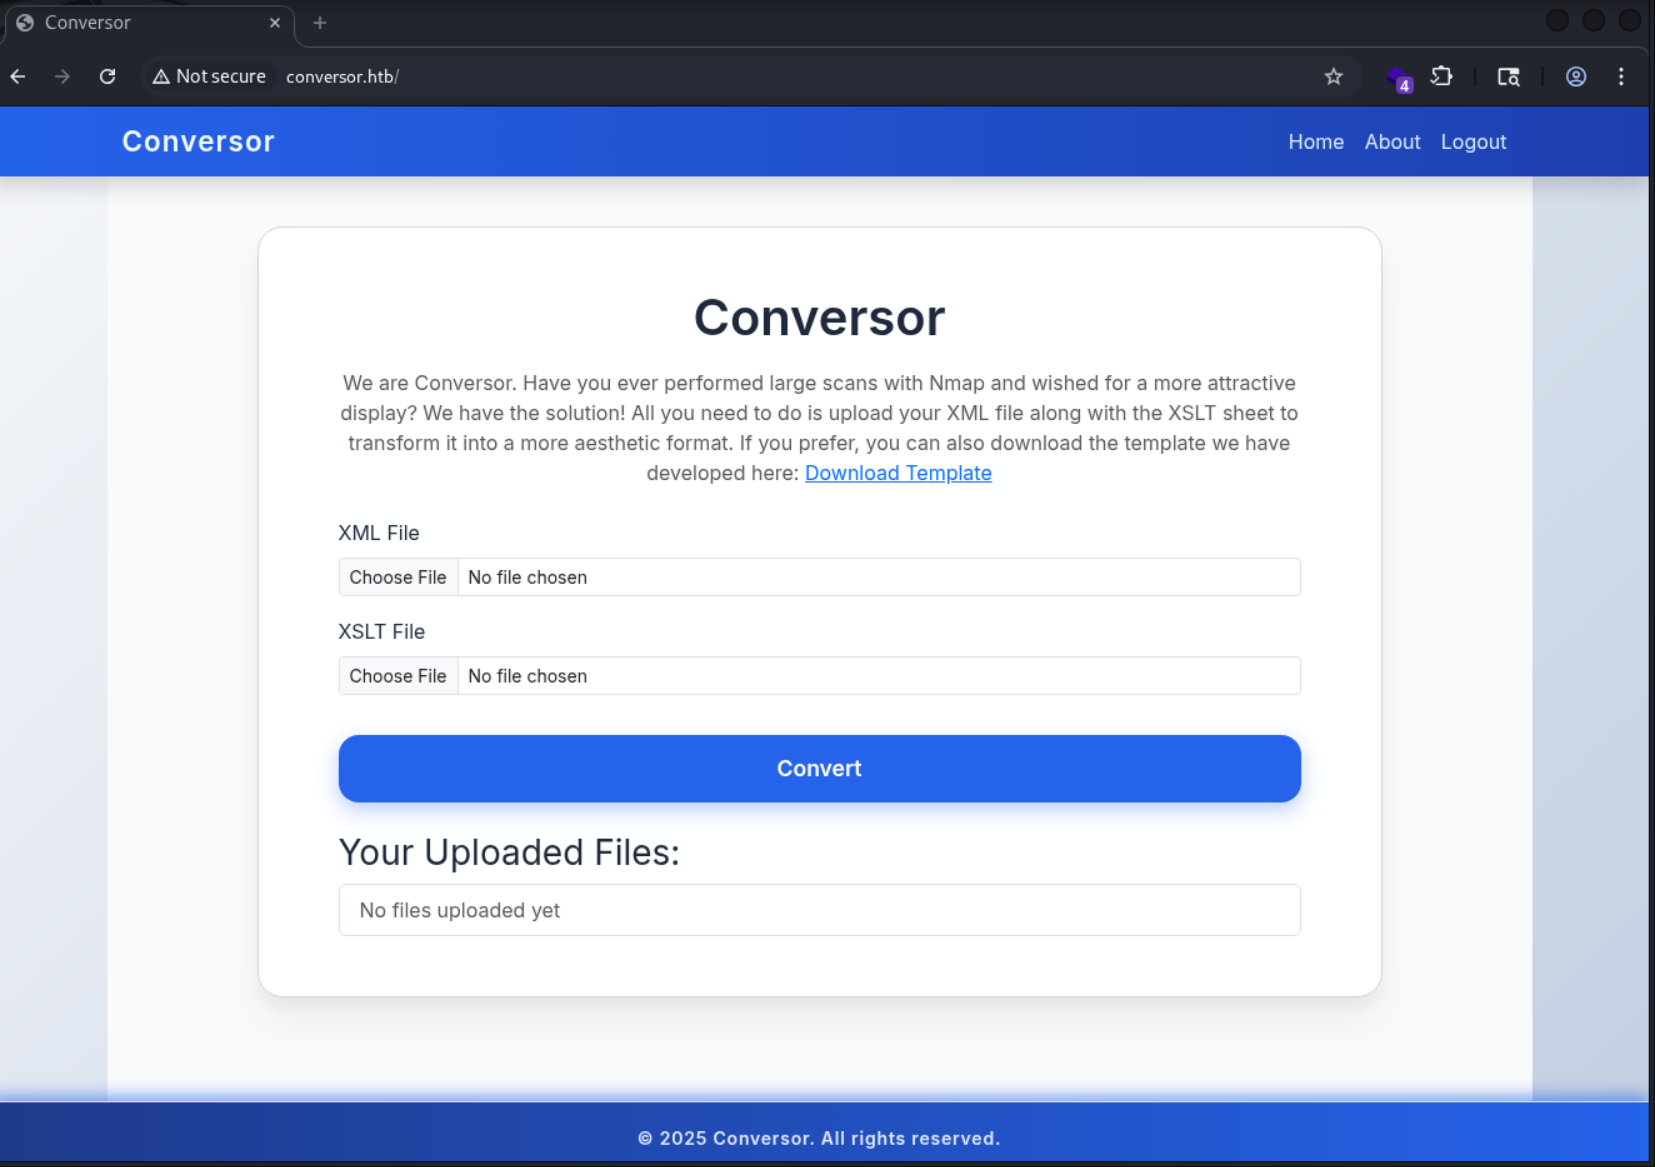
Task: Open the browser profile icon
Action: tap(1576, 76)
